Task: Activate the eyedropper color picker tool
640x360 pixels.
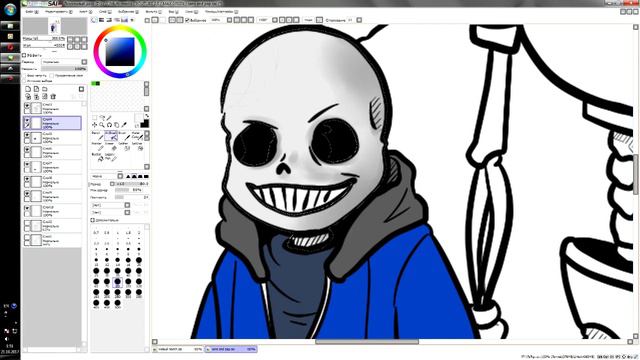Action: (124, 125)
